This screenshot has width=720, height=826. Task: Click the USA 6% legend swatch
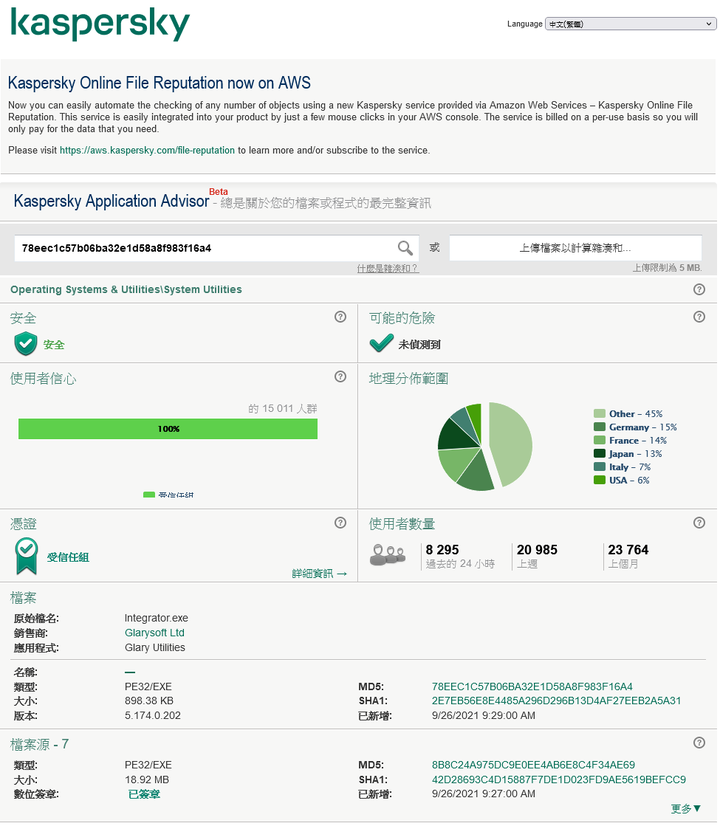click(x=599, y=480)
